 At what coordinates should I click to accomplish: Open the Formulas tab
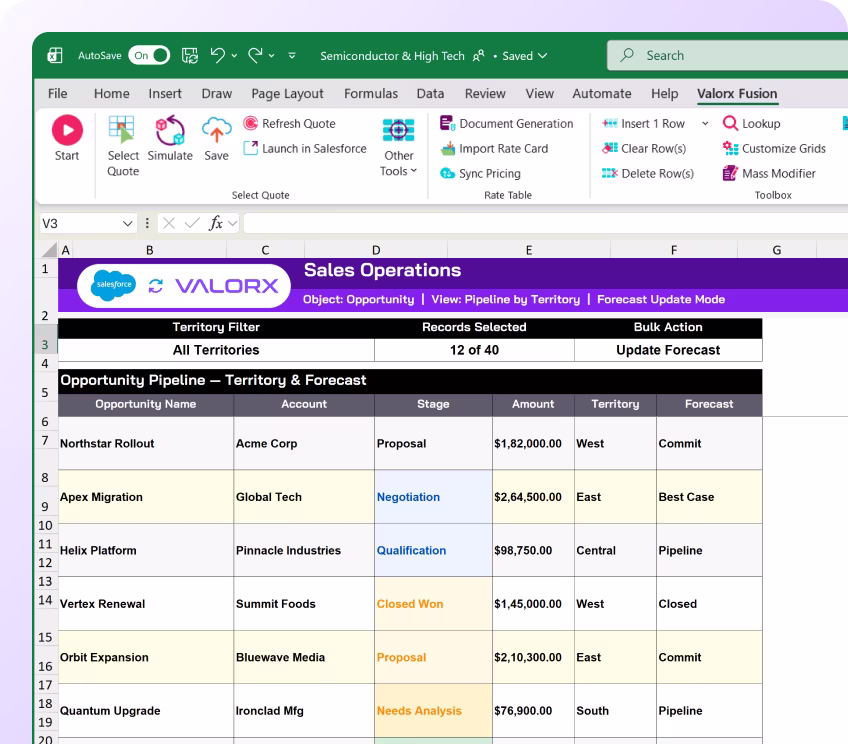coord(371,94)
